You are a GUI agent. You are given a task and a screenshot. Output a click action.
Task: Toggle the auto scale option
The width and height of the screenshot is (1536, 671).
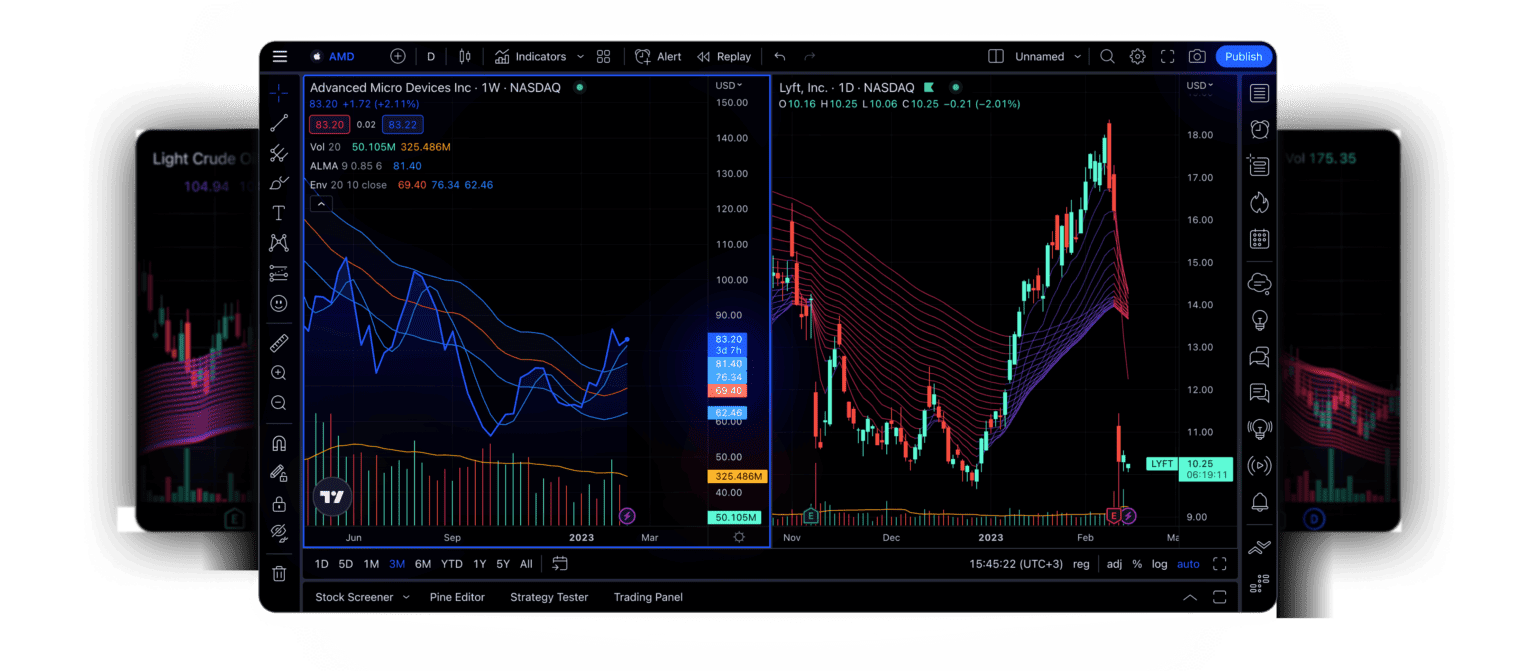tap(1188, 564)
